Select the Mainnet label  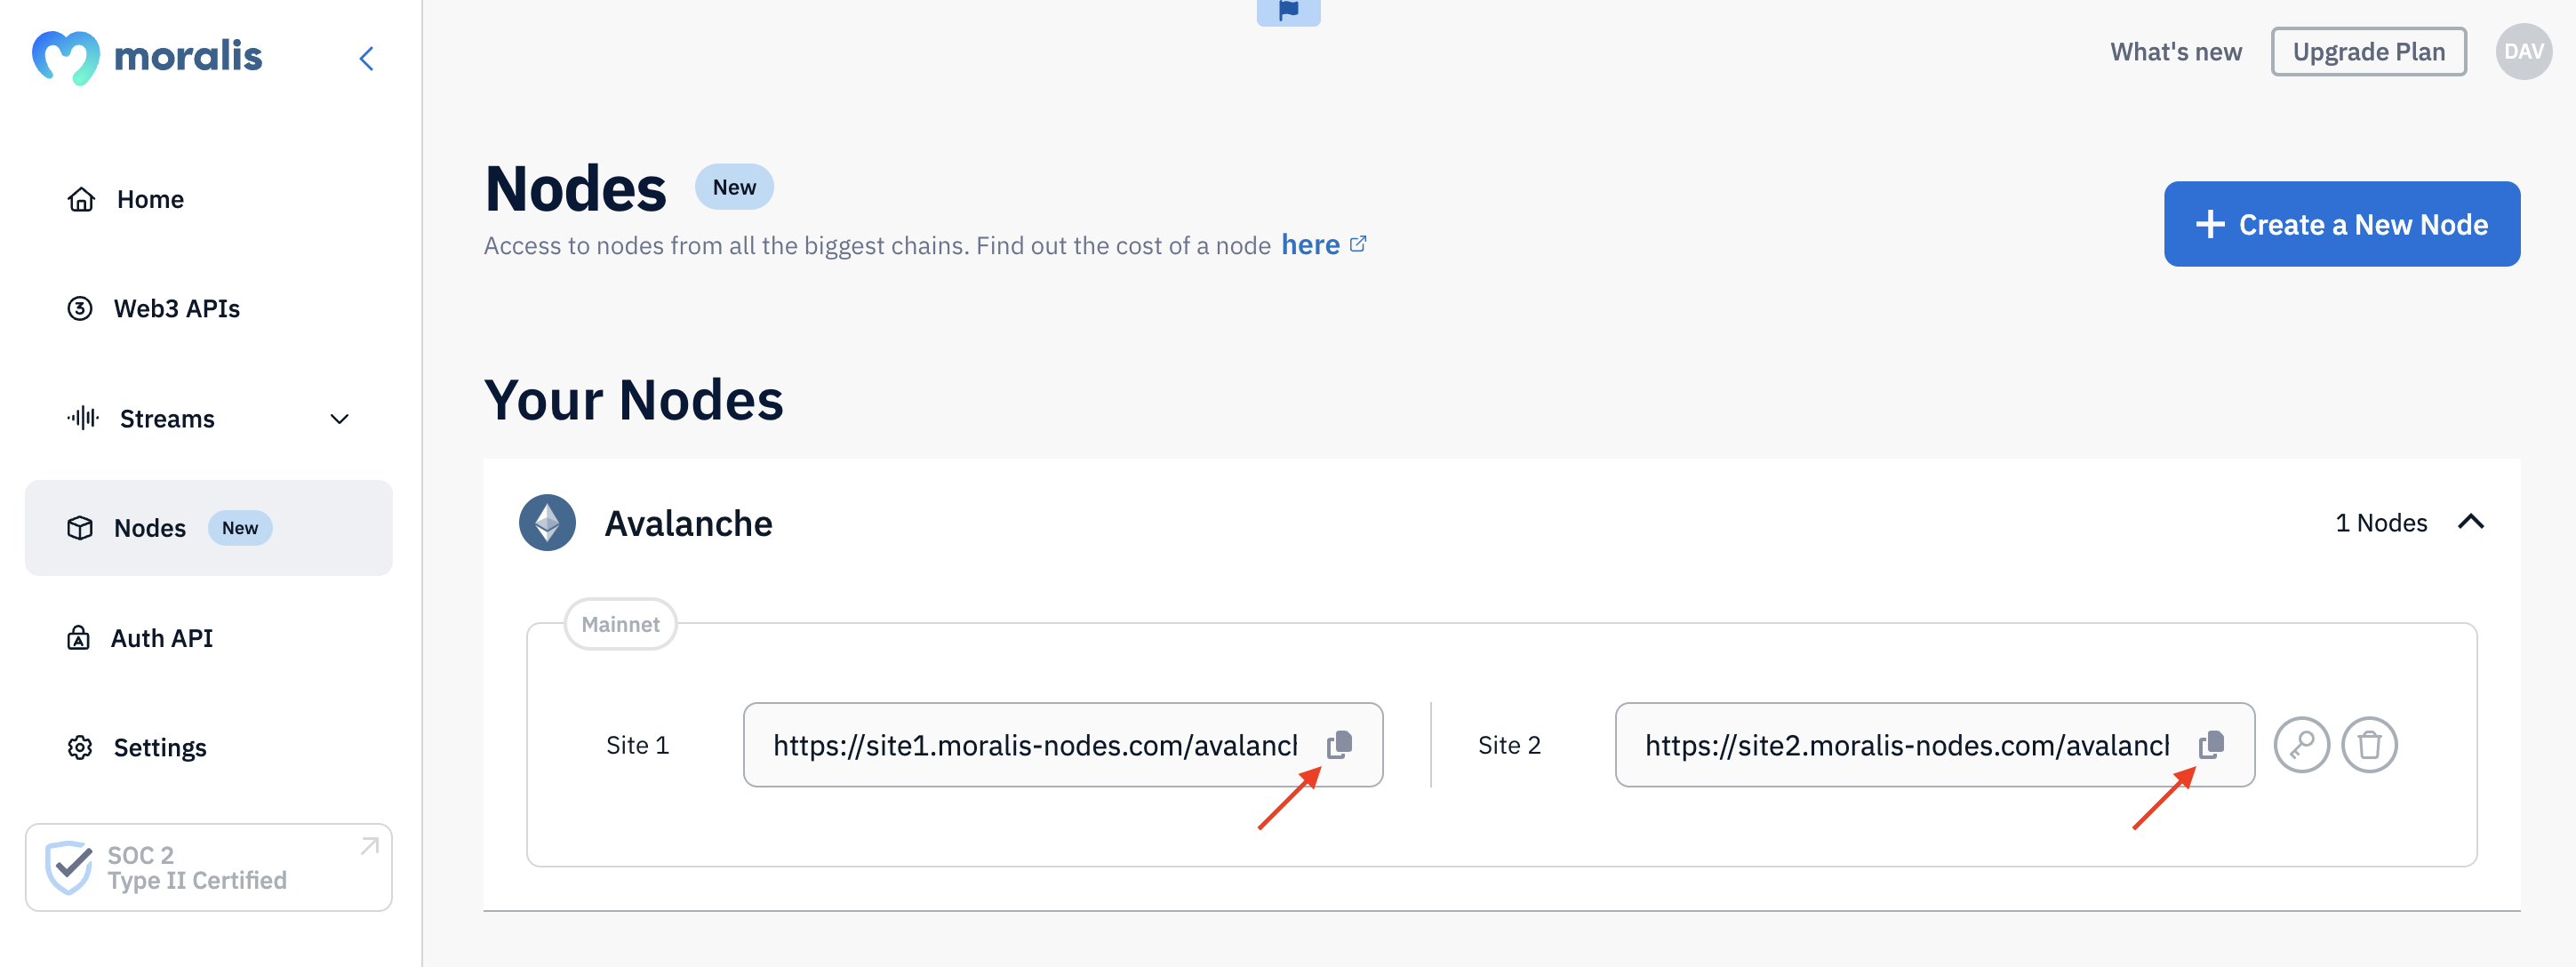click(620, 624)
